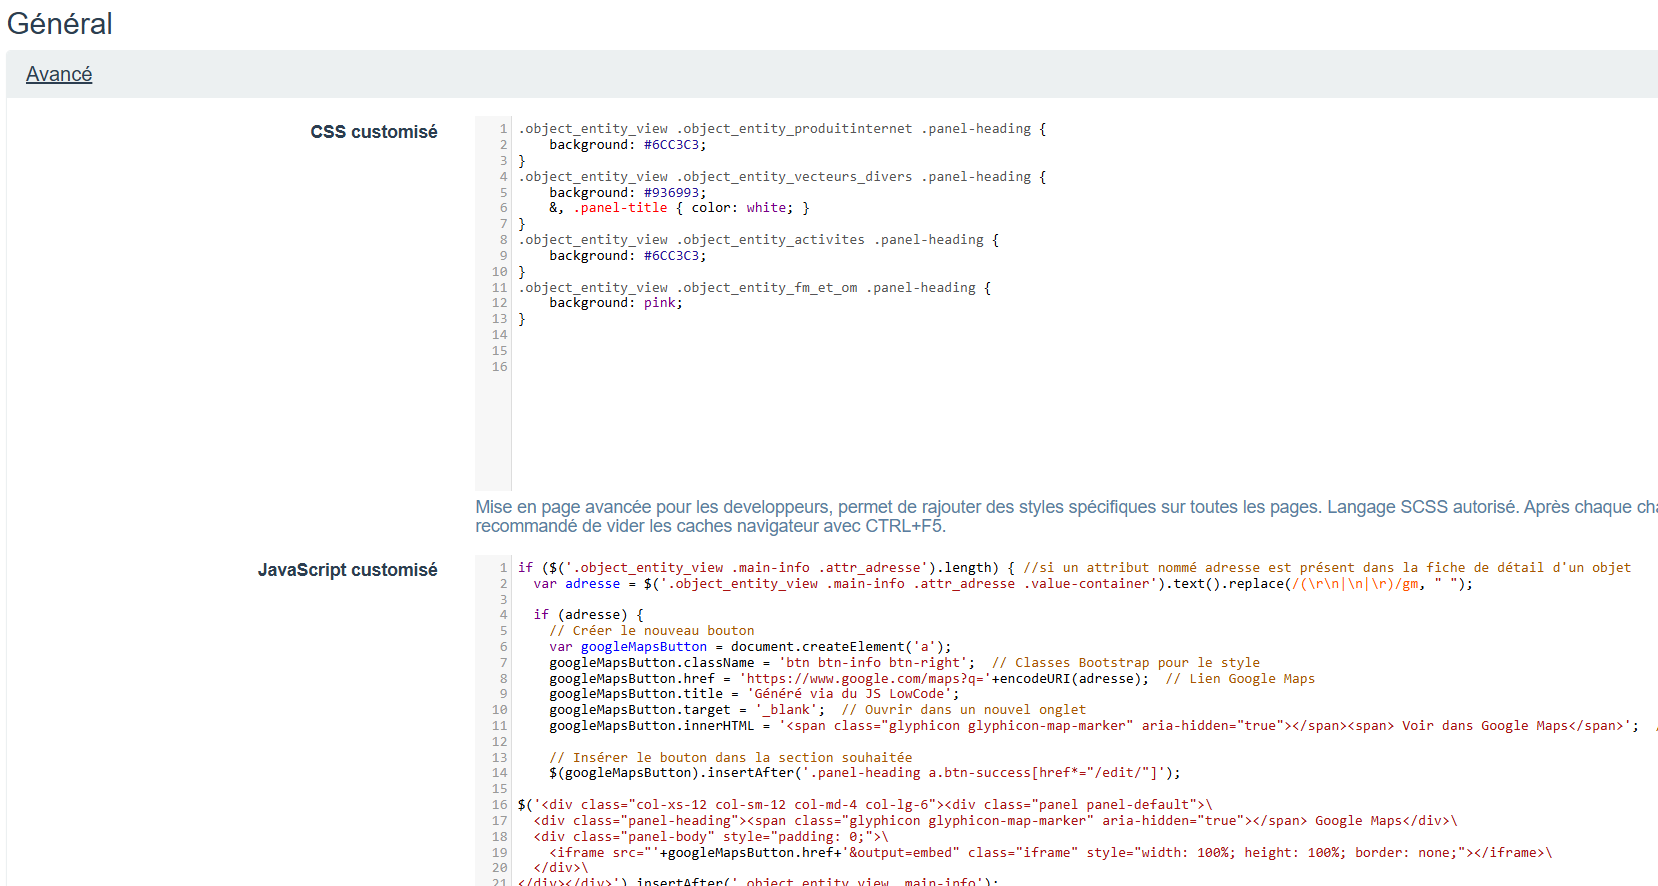Click the iframe src code line
Viewport: 1658px width, 886px height.
click(x=850, y=853)
